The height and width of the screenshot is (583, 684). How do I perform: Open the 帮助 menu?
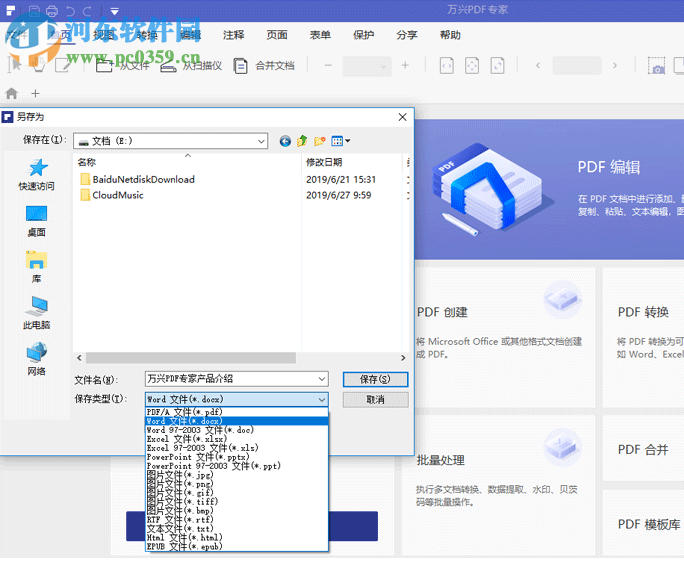click(450, 35)
